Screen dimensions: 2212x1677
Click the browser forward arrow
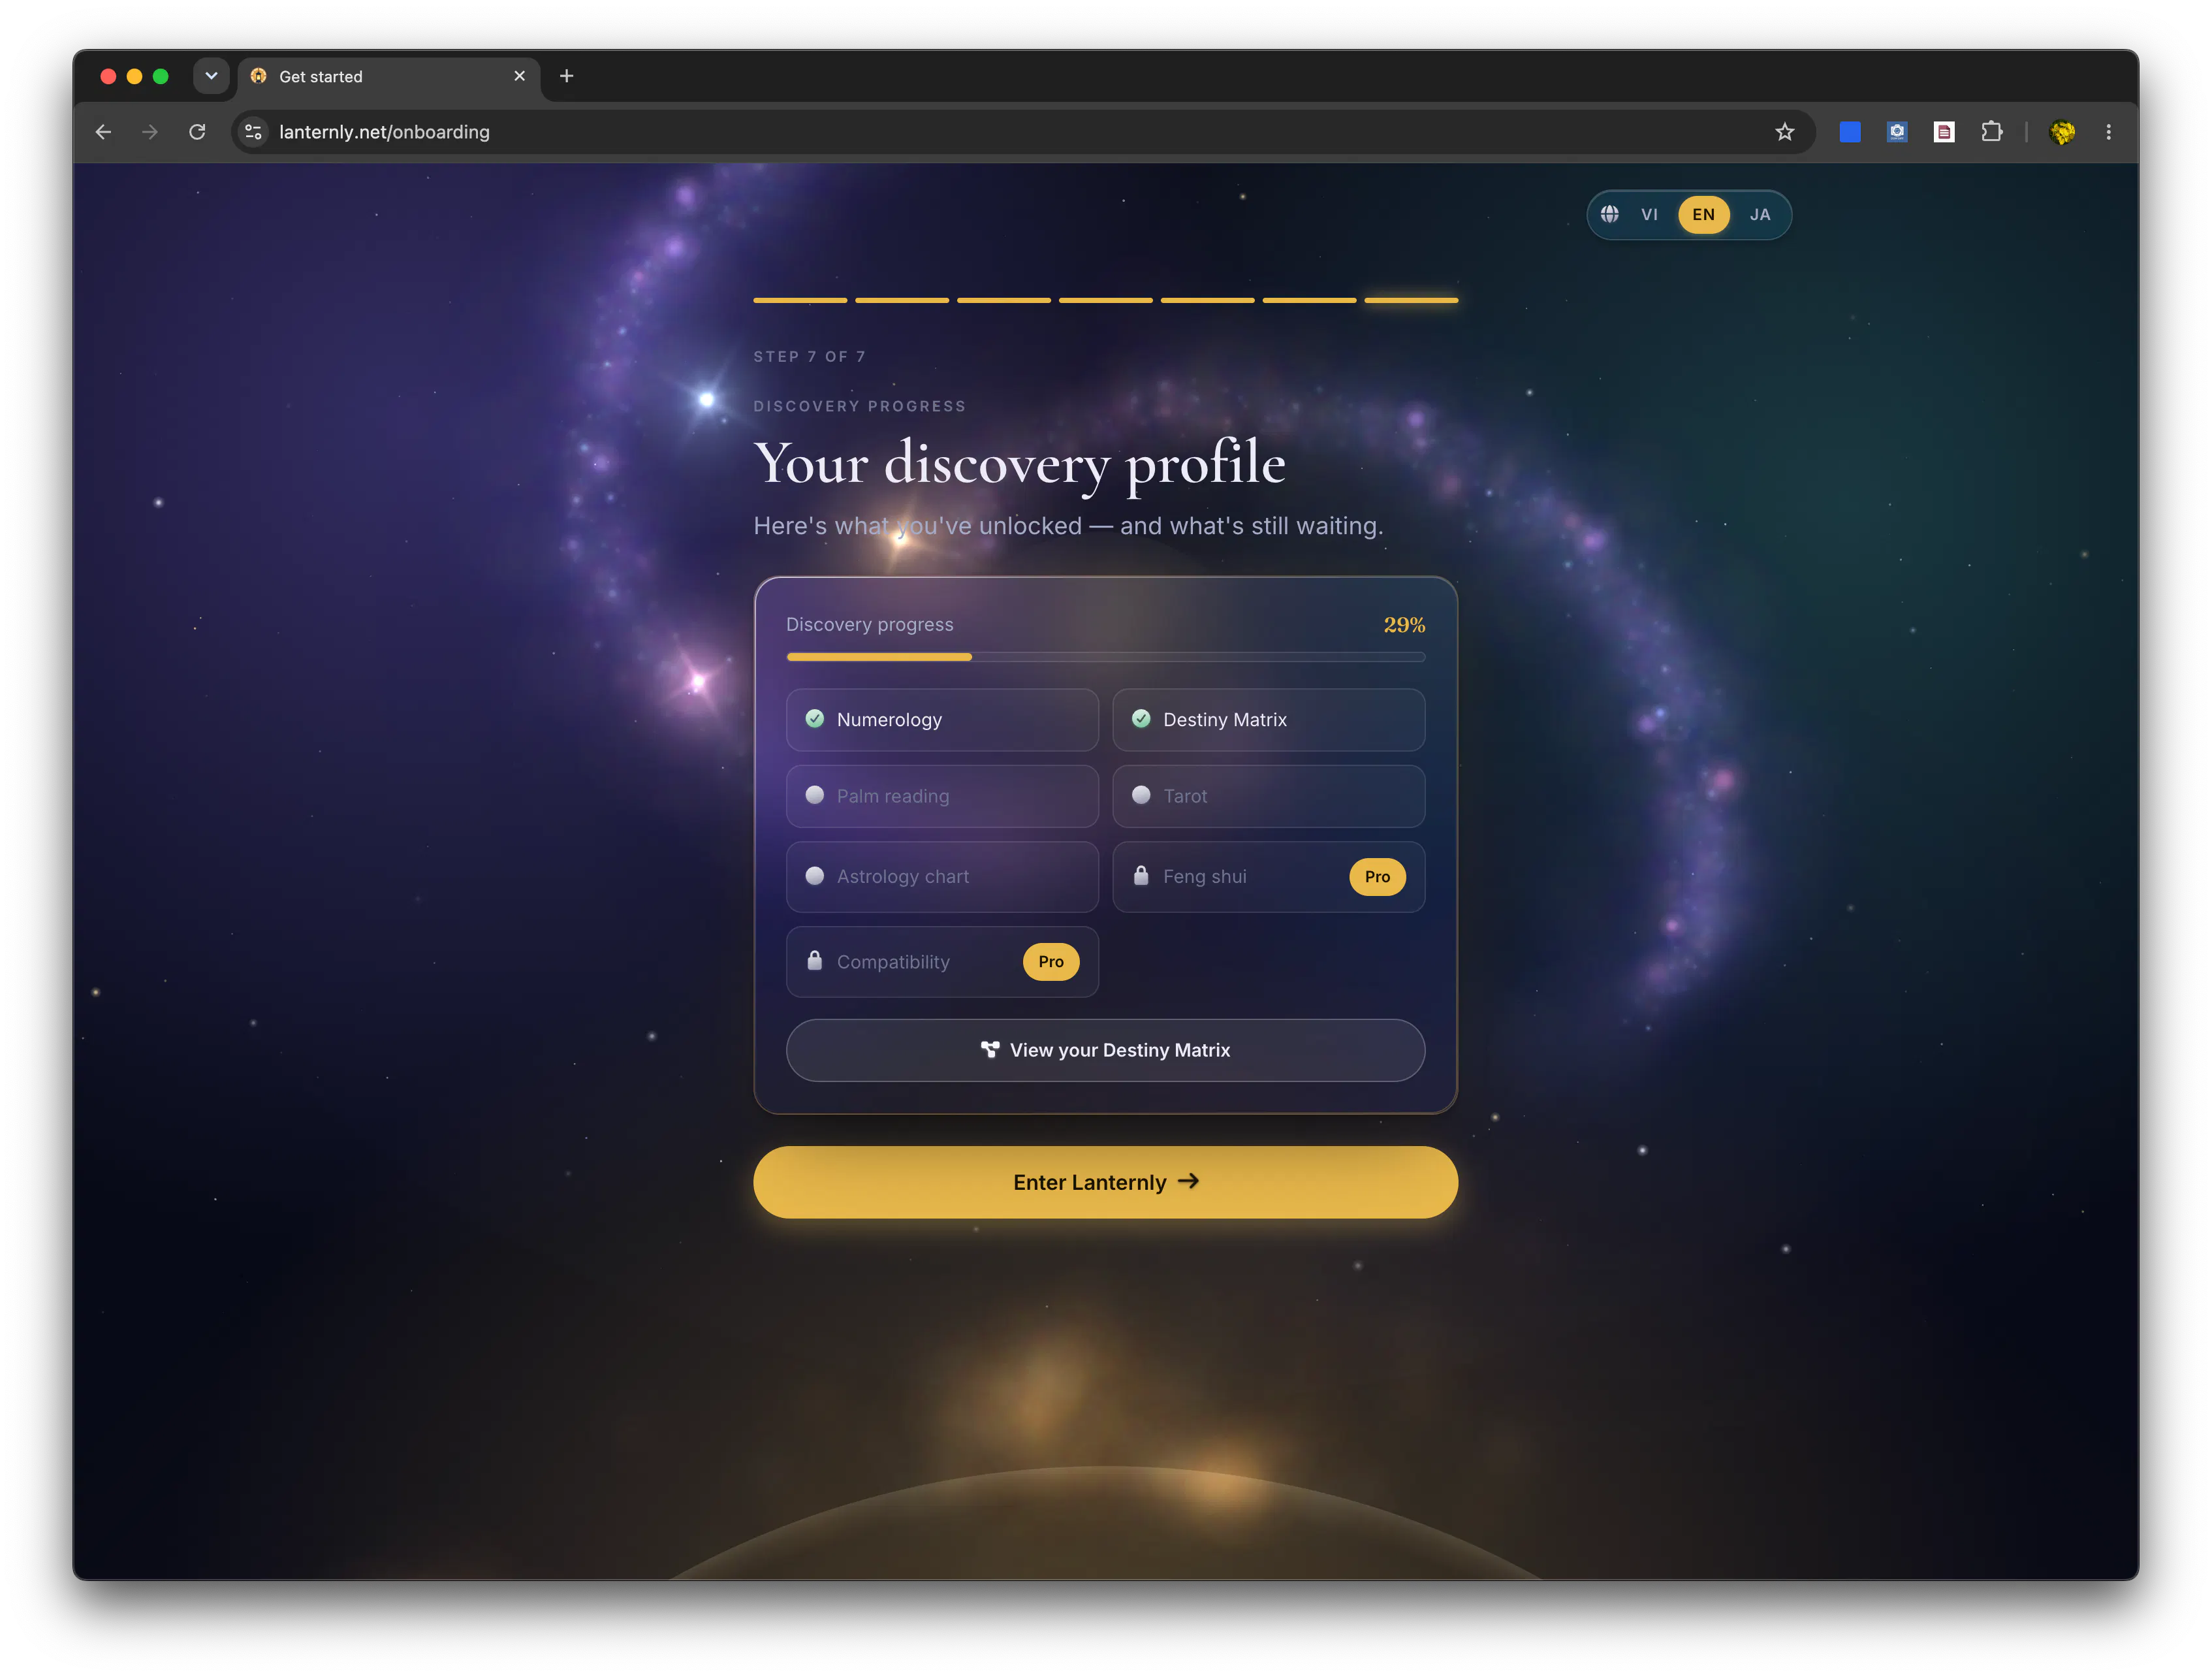click(x=150, y=132)
